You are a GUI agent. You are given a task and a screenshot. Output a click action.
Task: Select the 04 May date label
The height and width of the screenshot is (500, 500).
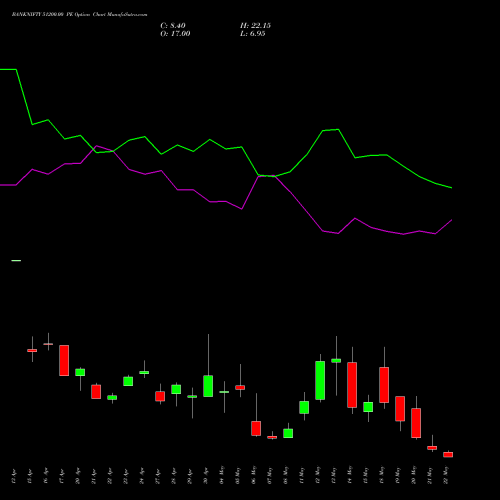pos(222,475)
